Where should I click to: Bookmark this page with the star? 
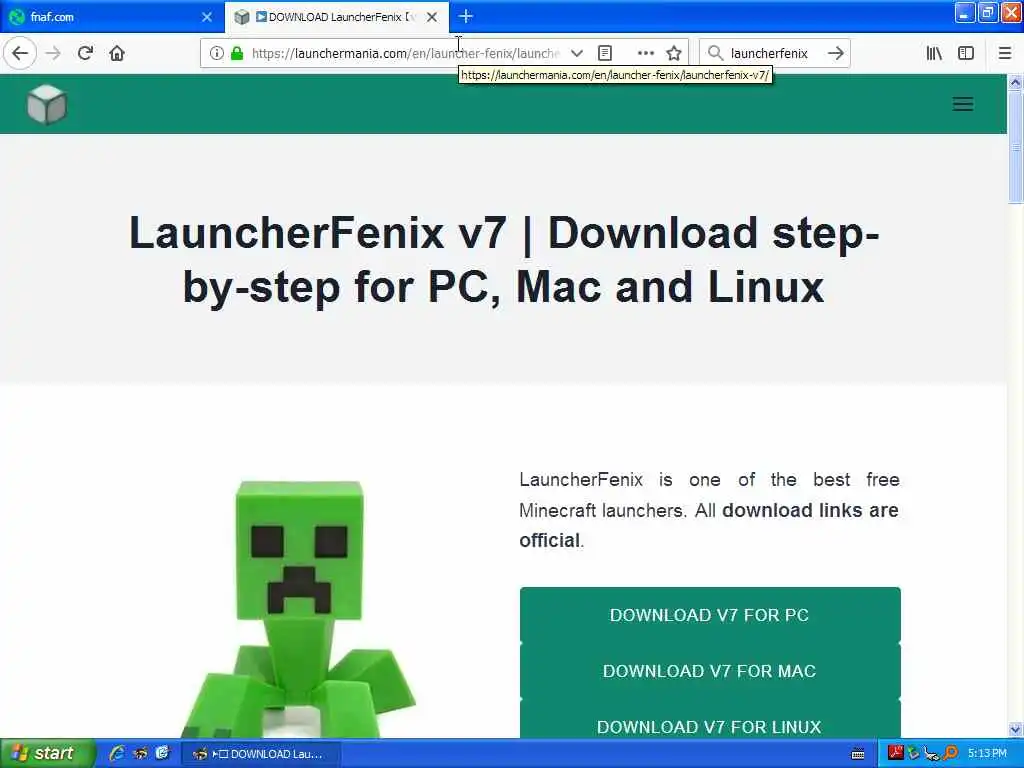coord(674,53)
